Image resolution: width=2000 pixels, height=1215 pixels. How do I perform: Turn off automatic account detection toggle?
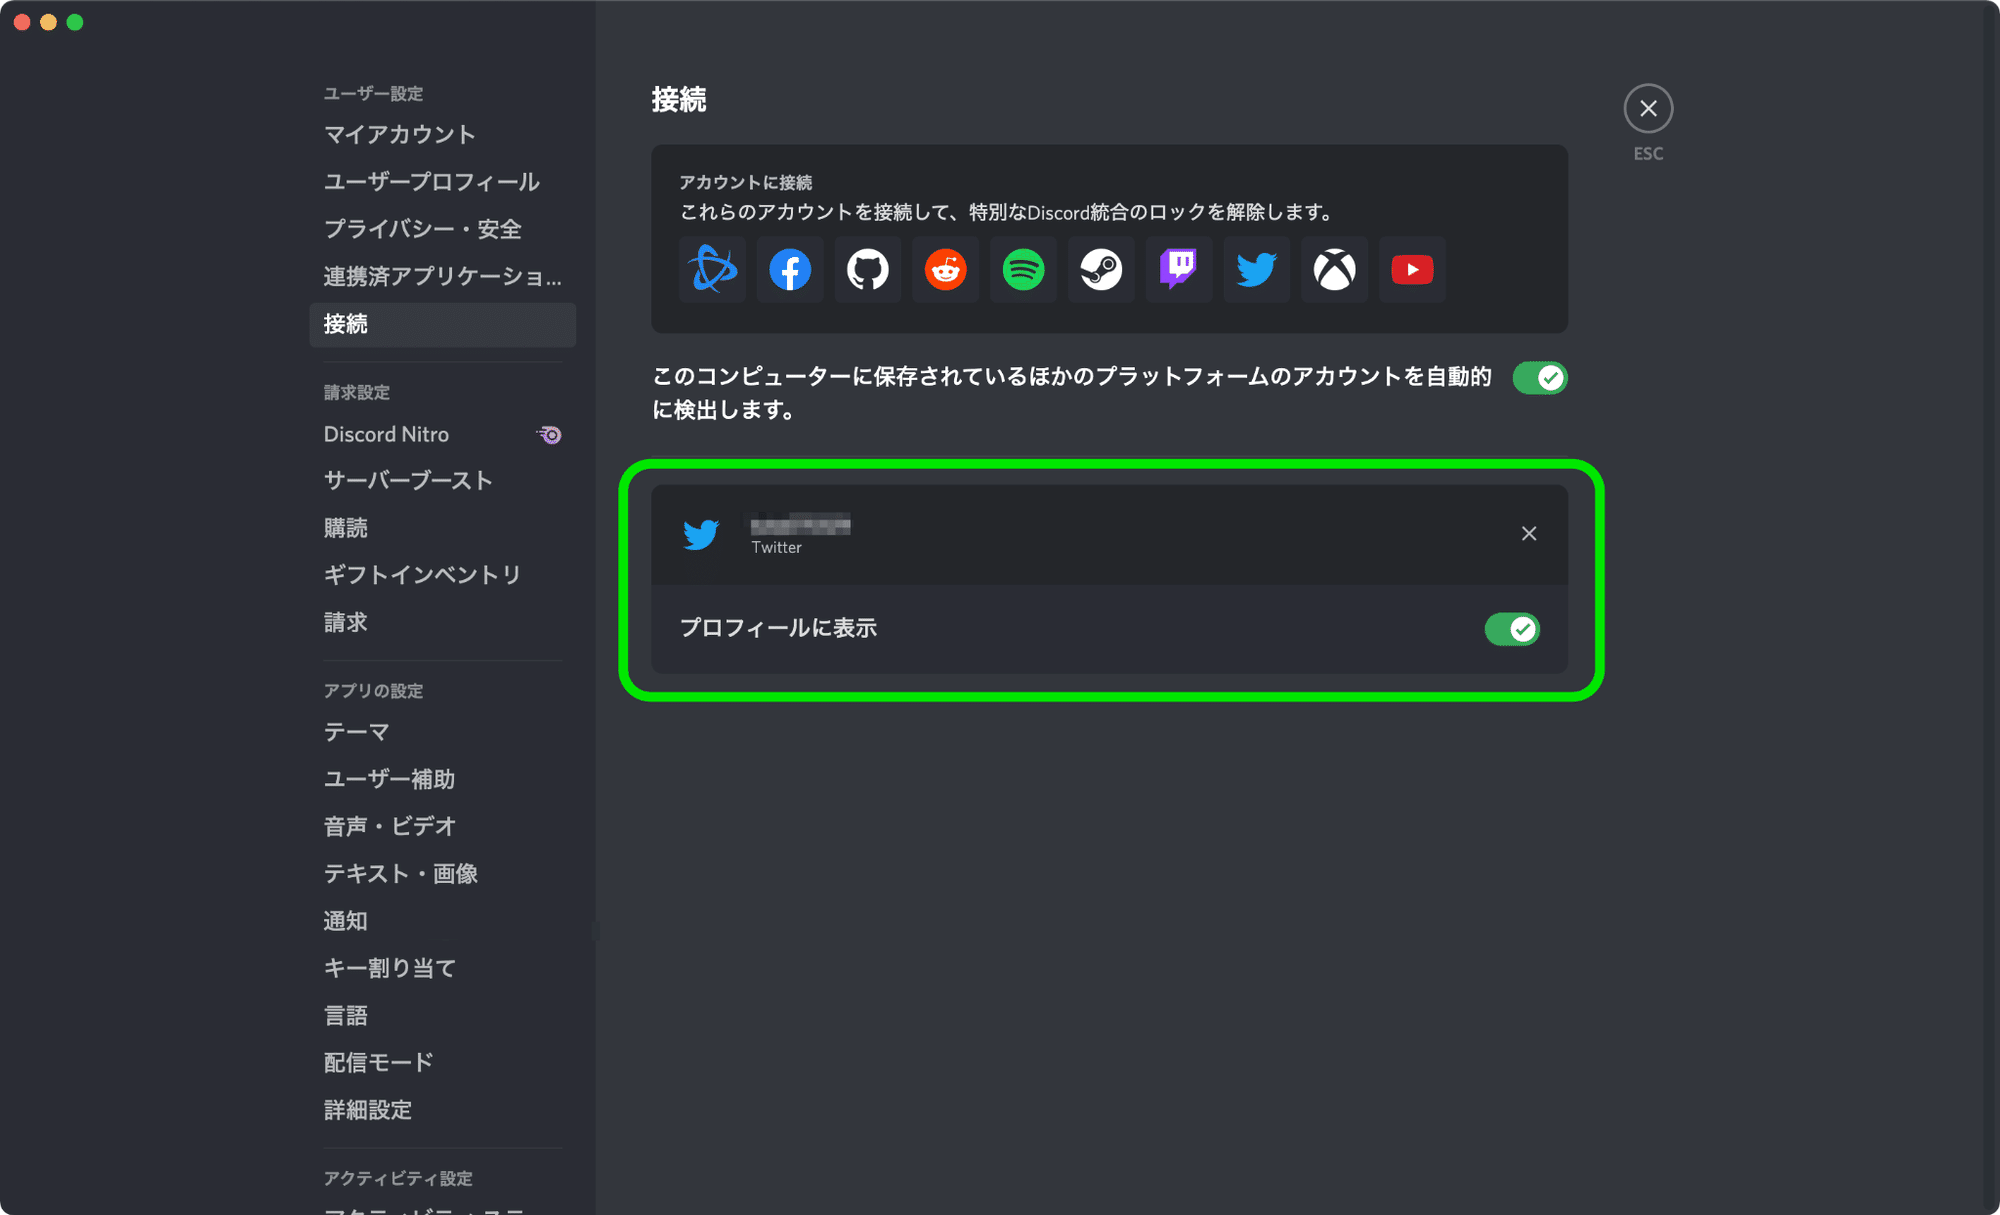pos(1539,377)
